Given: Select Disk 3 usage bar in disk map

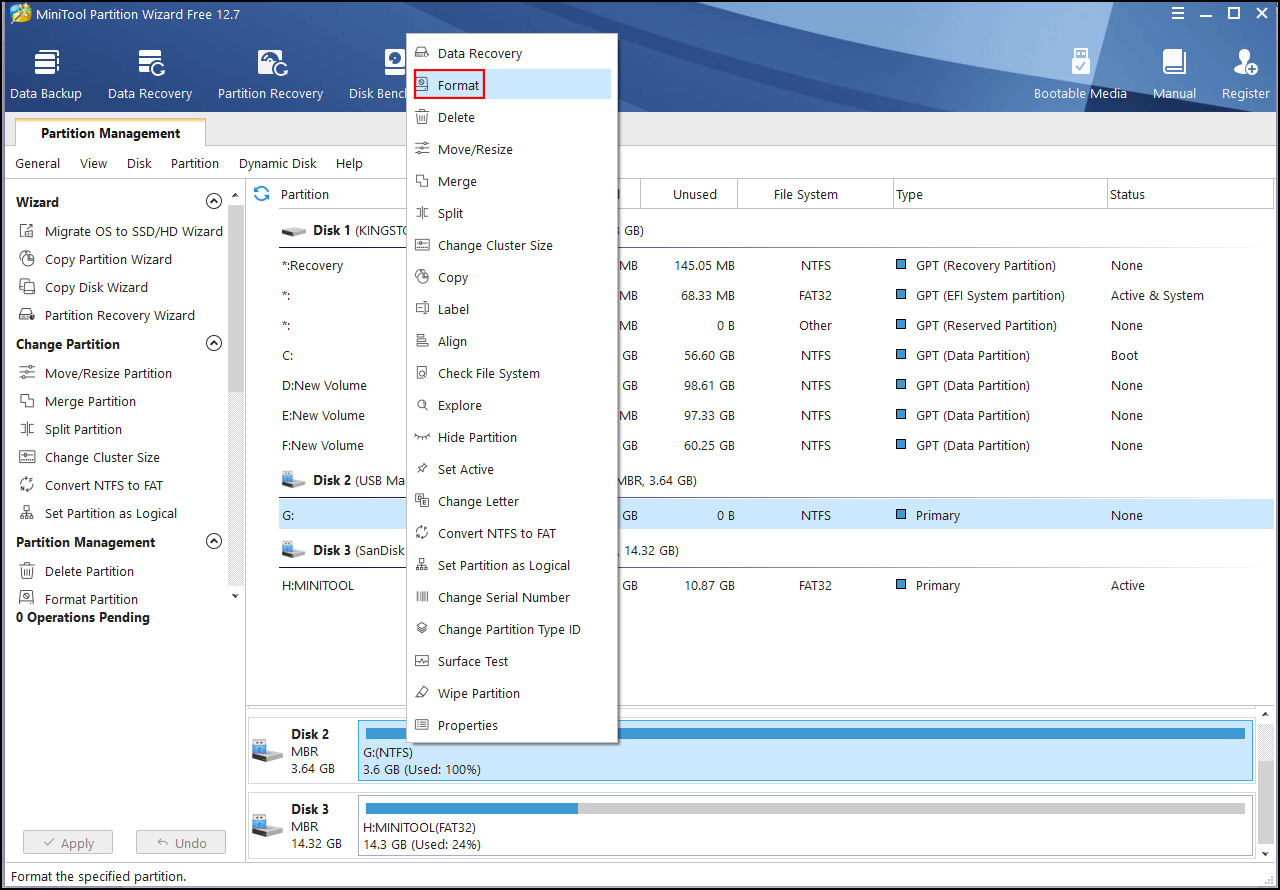Looking at the screenshot, I should click(x=805, y=808).
